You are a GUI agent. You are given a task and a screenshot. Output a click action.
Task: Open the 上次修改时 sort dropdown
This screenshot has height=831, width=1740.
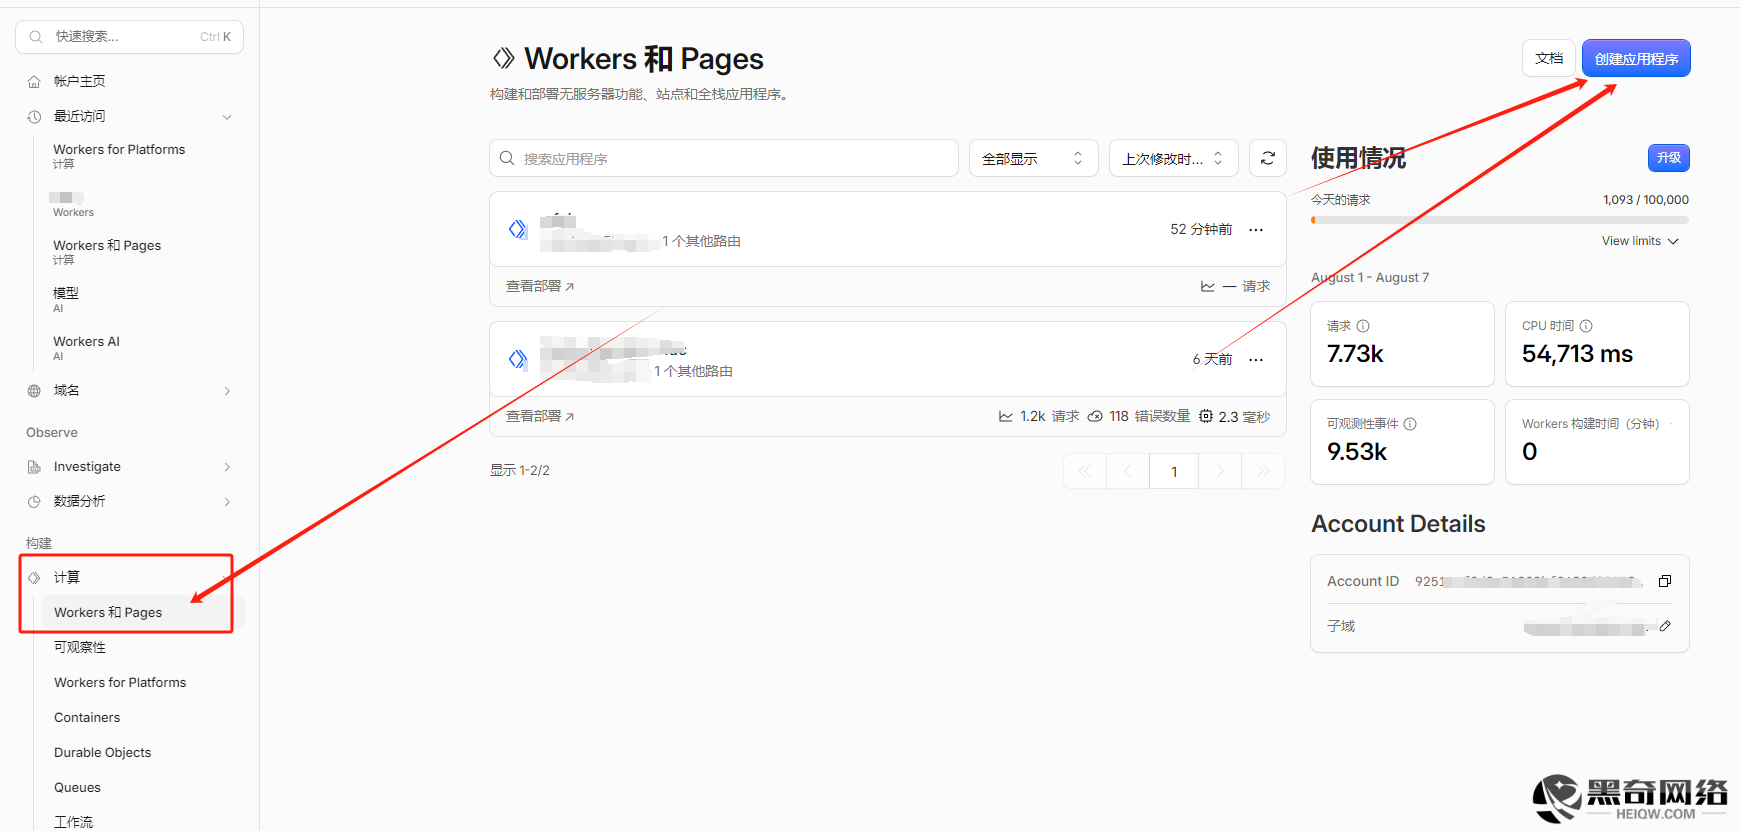(1173, 158)
